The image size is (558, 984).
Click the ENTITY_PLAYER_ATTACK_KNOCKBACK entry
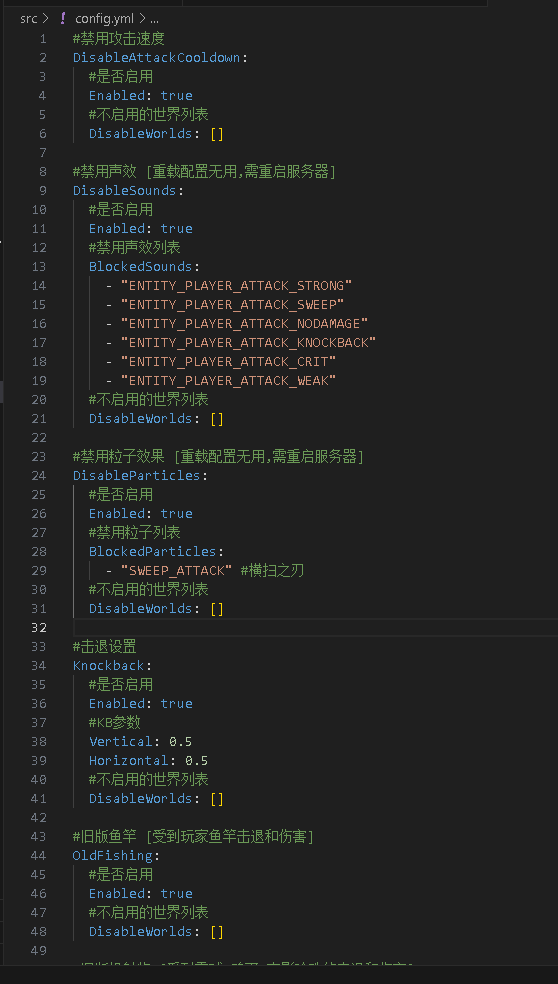point(249,343)
